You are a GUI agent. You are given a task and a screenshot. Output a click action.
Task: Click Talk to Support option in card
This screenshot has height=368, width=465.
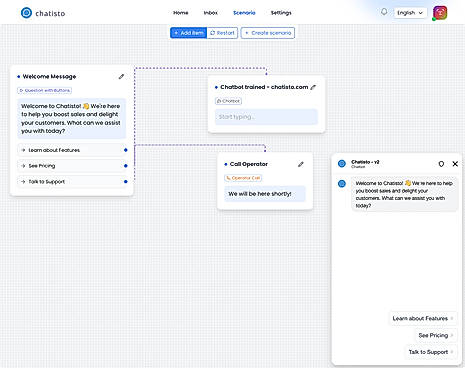click(72, 182)
